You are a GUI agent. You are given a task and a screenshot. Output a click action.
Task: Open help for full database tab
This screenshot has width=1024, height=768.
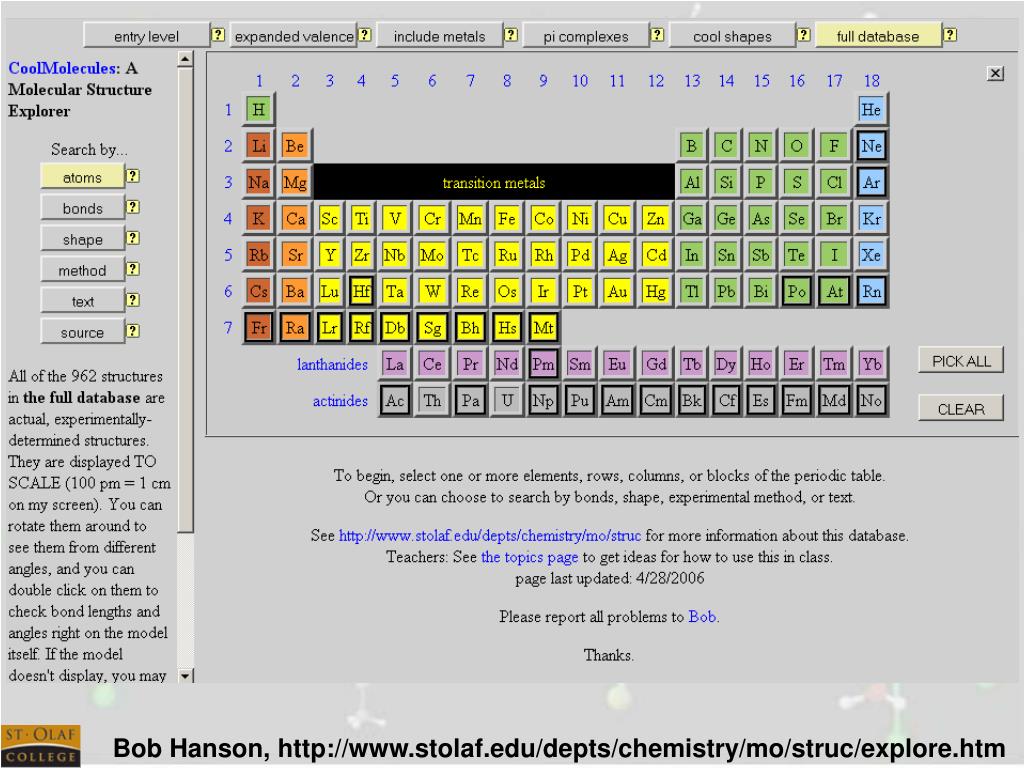[x=950, y=35]
